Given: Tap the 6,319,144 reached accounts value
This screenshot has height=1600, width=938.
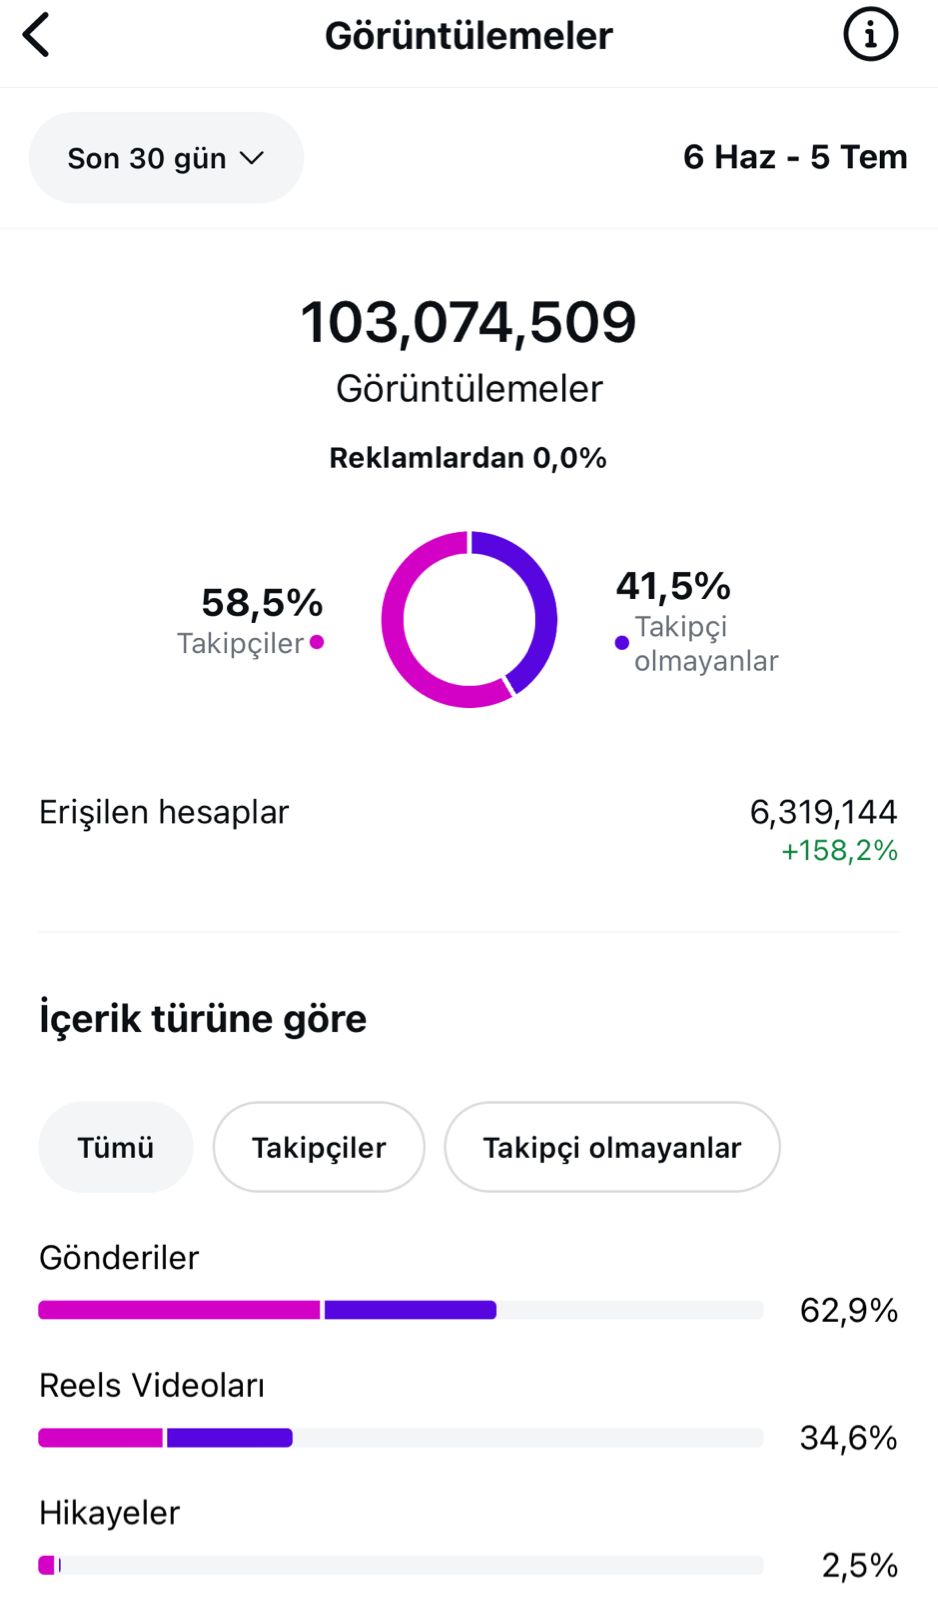Looking at the screenshot, I should coord(823,812).
